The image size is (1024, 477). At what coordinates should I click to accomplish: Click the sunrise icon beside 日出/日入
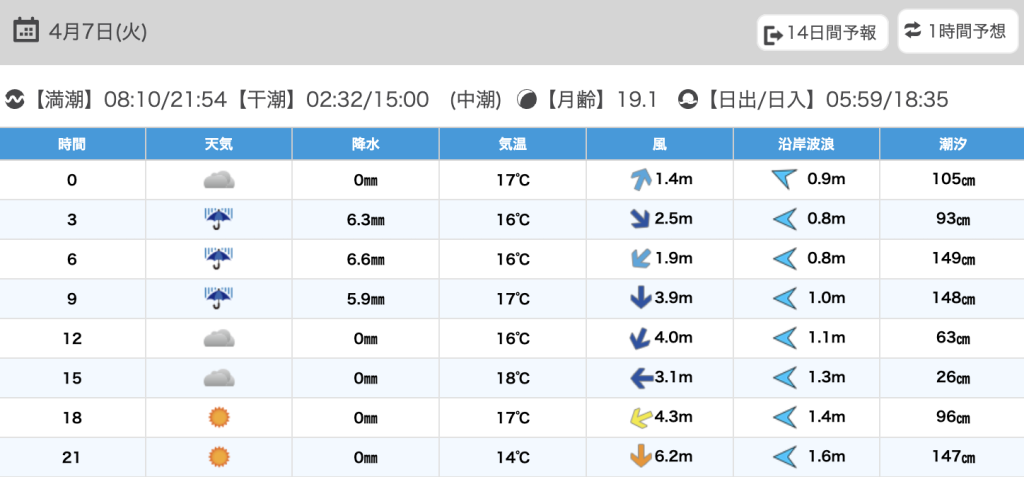pos(688,99)
